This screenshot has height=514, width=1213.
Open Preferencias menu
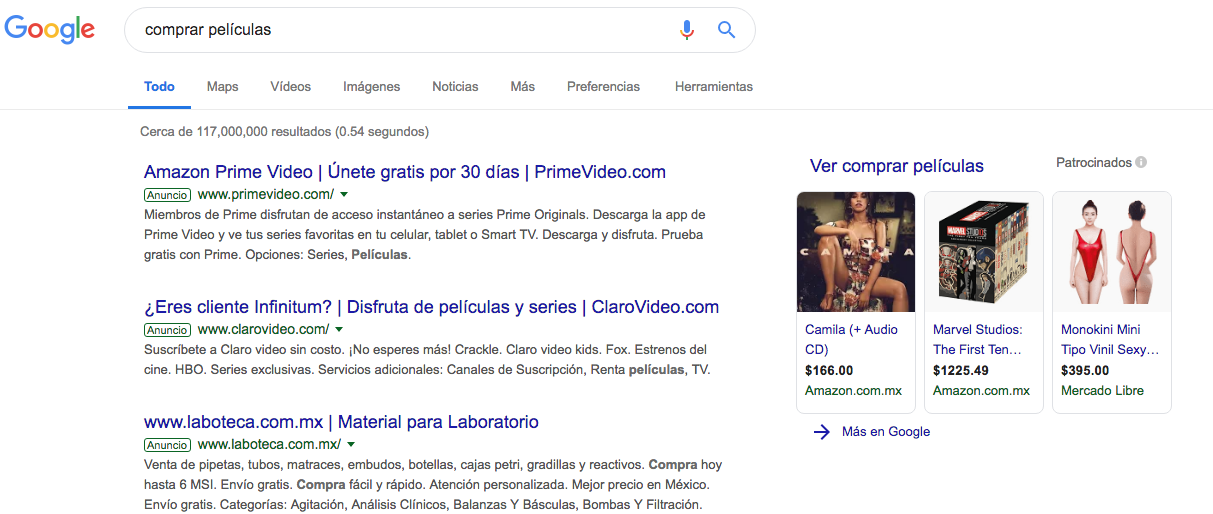pyautogui.click(x=603, y=87)
